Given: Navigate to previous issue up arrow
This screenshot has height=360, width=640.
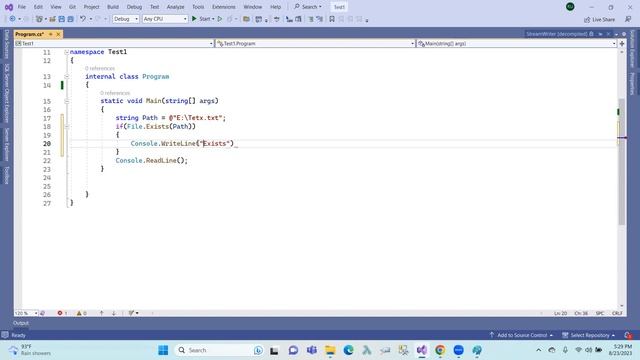Looking at the screenshot, I should [102, 313].
